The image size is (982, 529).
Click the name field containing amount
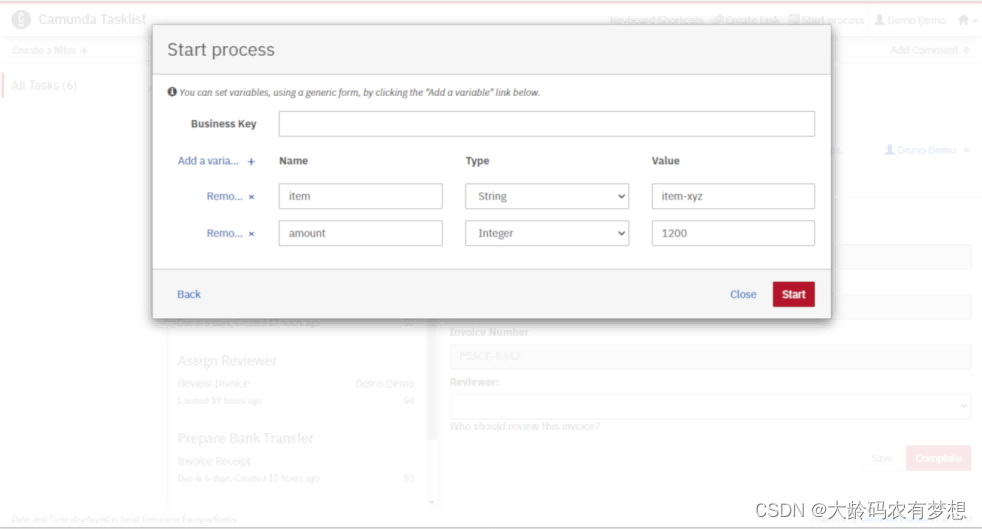pyautogui.click(x=360, y=233)
